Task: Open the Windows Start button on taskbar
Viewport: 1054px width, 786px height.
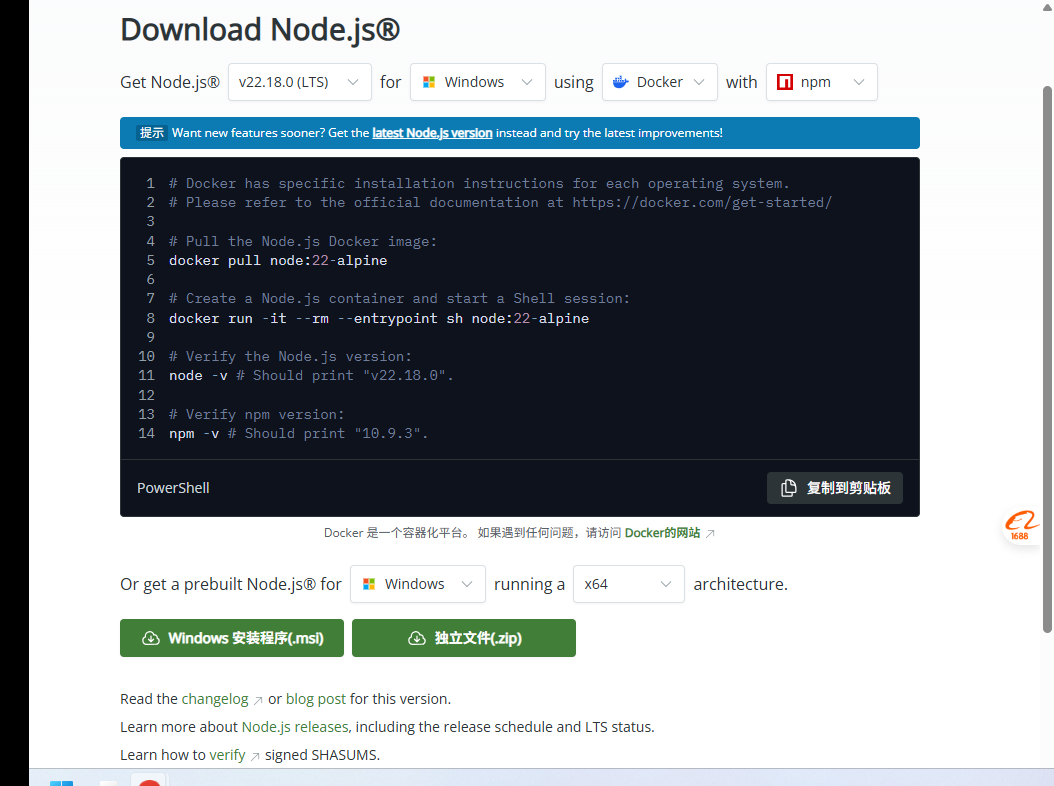Action: [x=61, y=782]
